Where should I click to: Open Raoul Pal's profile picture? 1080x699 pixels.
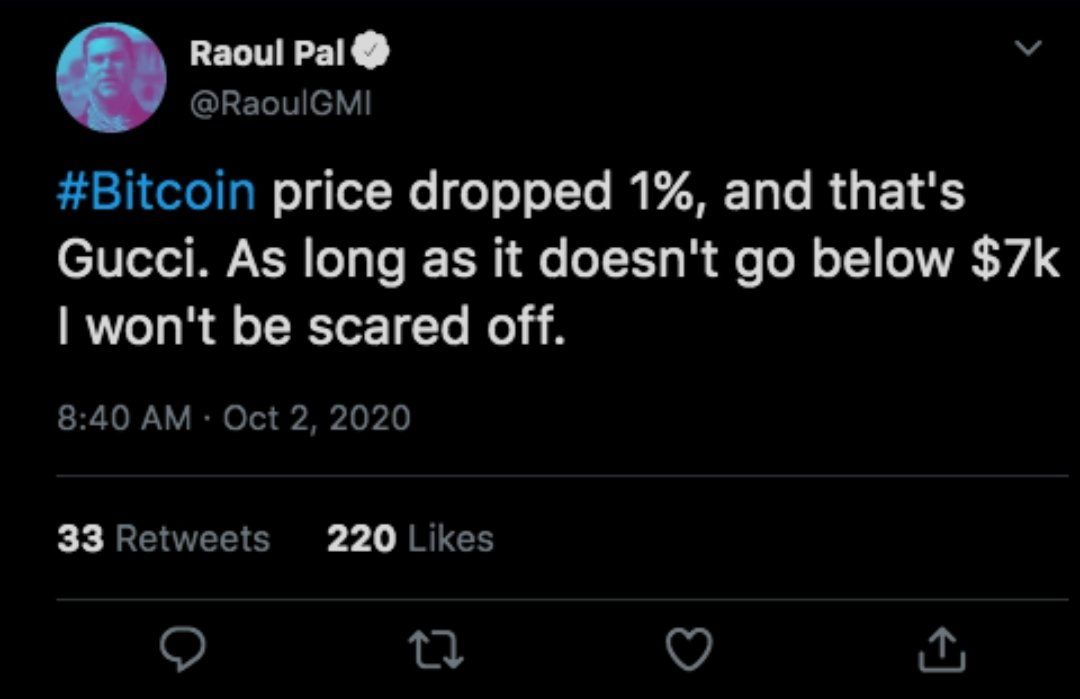click(x=111, y=78)
